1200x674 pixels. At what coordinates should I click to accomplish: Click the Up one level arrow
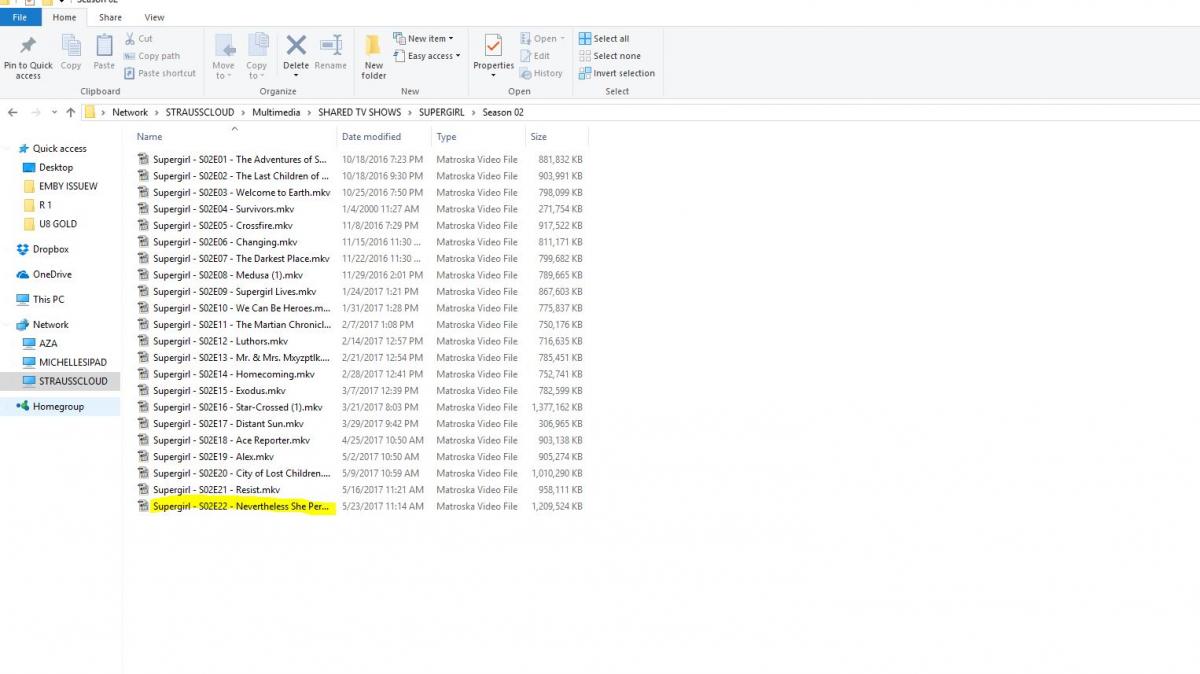point(71,112)
